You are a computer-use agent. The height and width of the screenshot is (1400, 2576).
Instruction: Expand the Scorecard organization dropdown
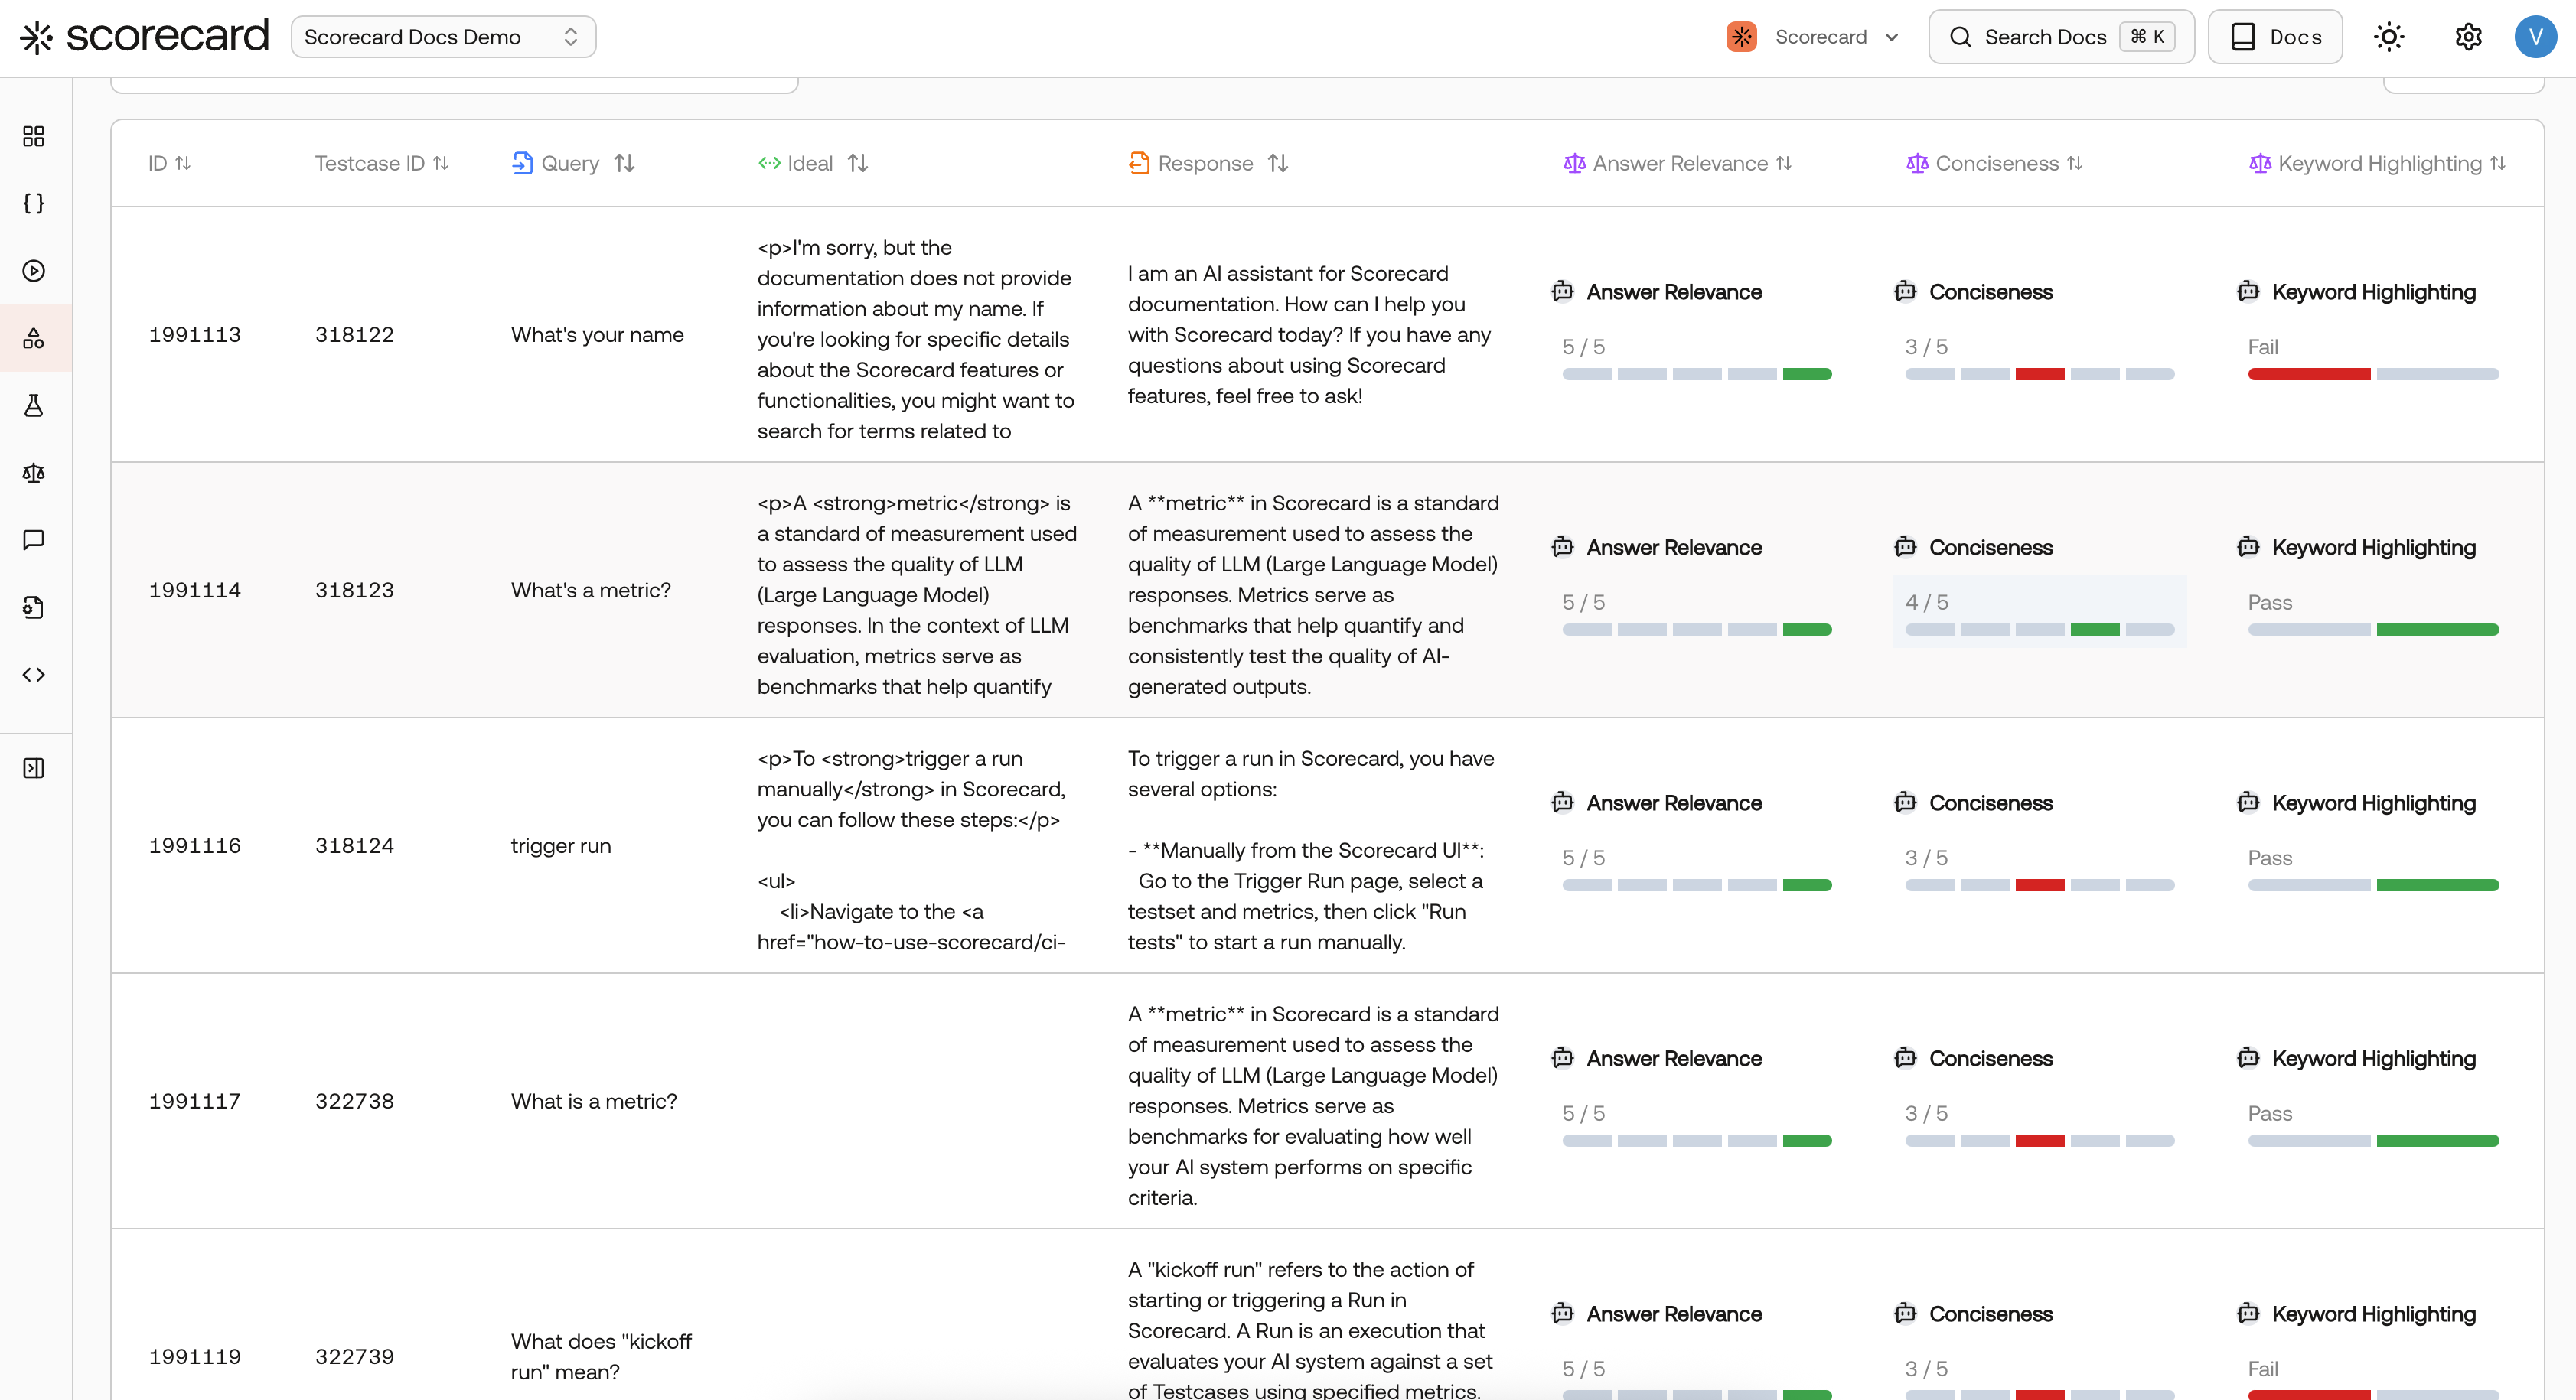[x=1891, y=37]
